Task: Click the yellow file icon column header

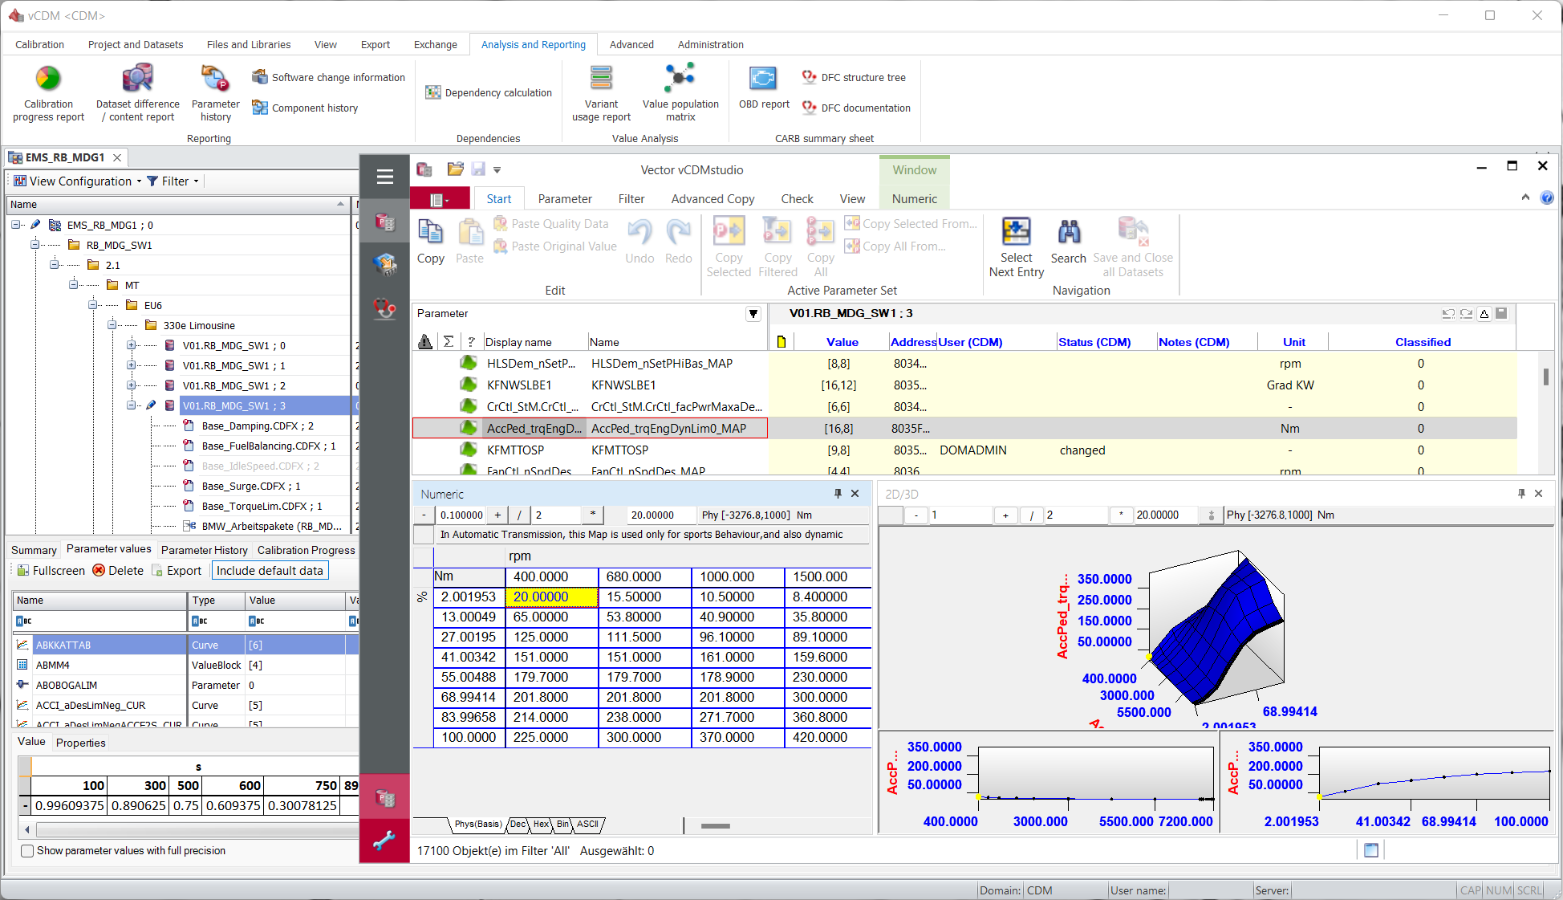Action: pyautogui.click(x=781, y=342)
